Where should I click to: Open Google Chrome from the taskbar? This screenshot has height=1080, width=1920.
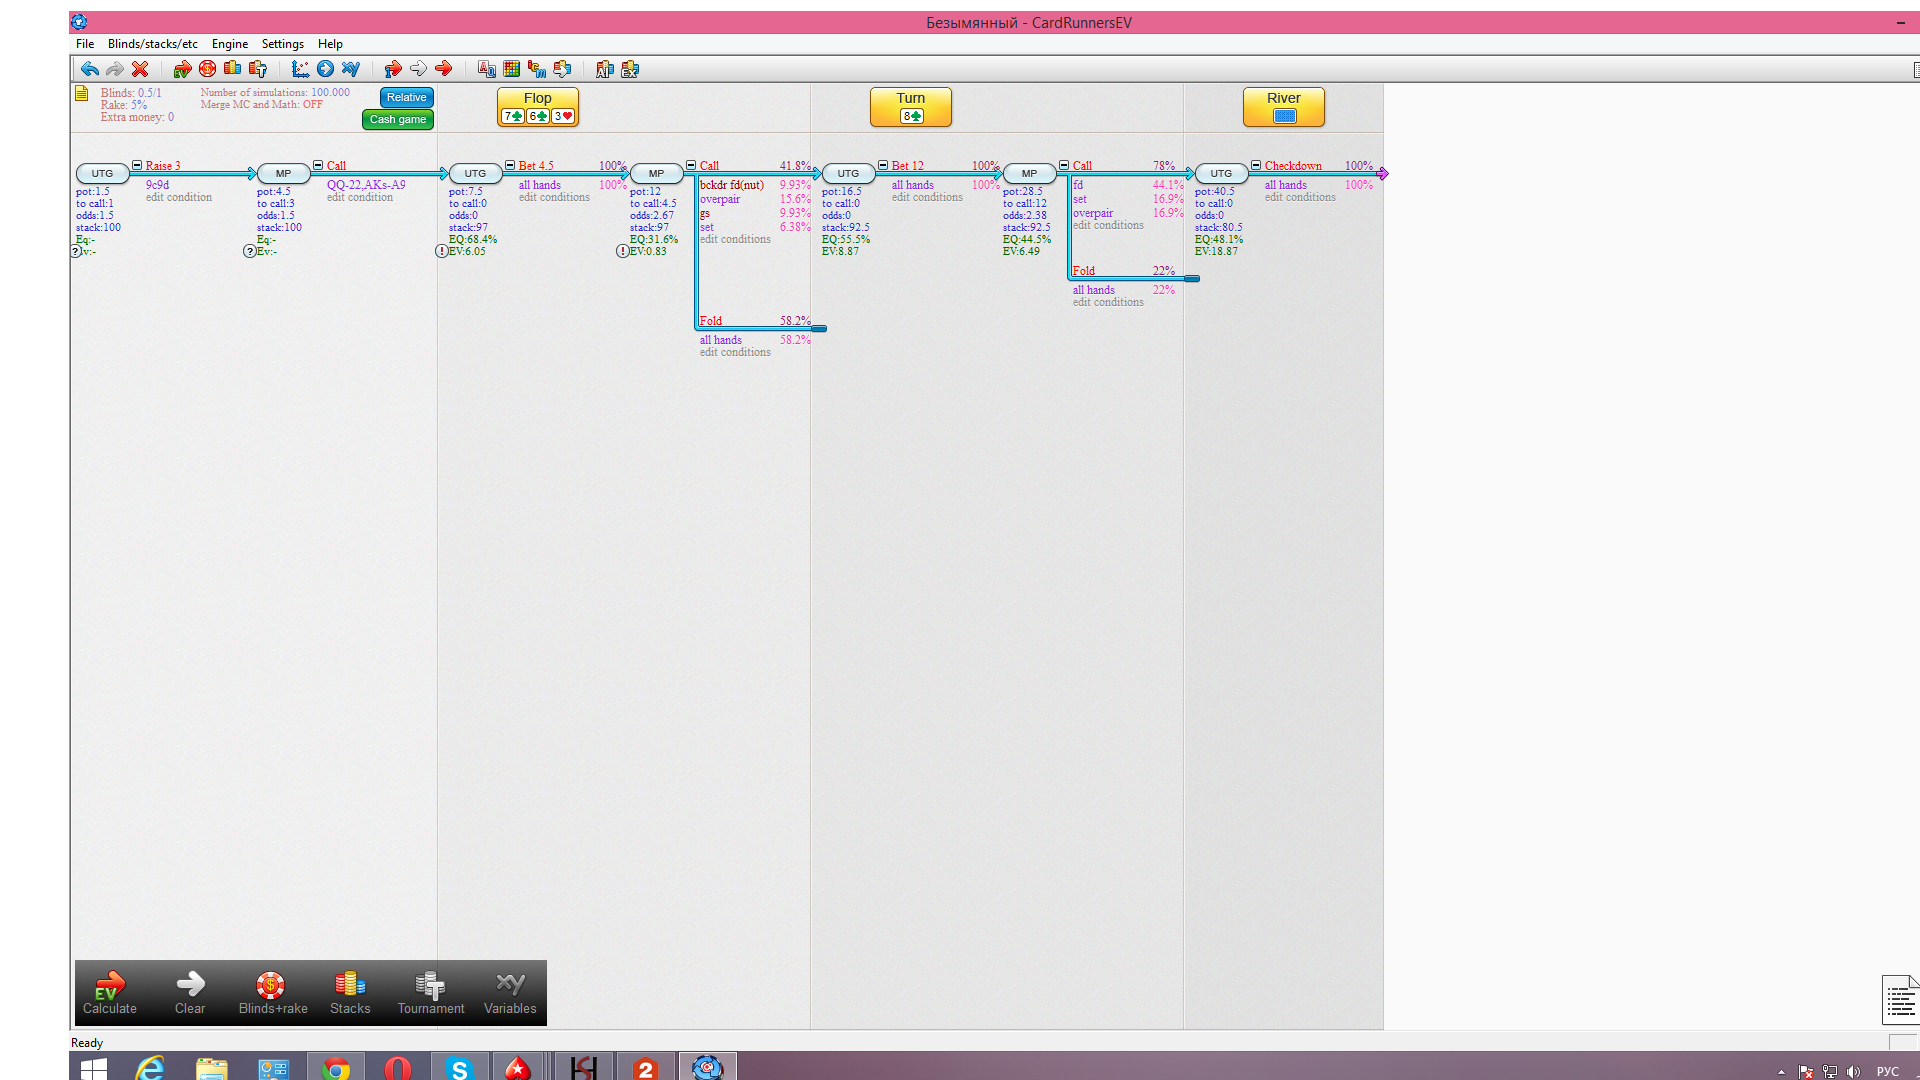pos(336,1068)
